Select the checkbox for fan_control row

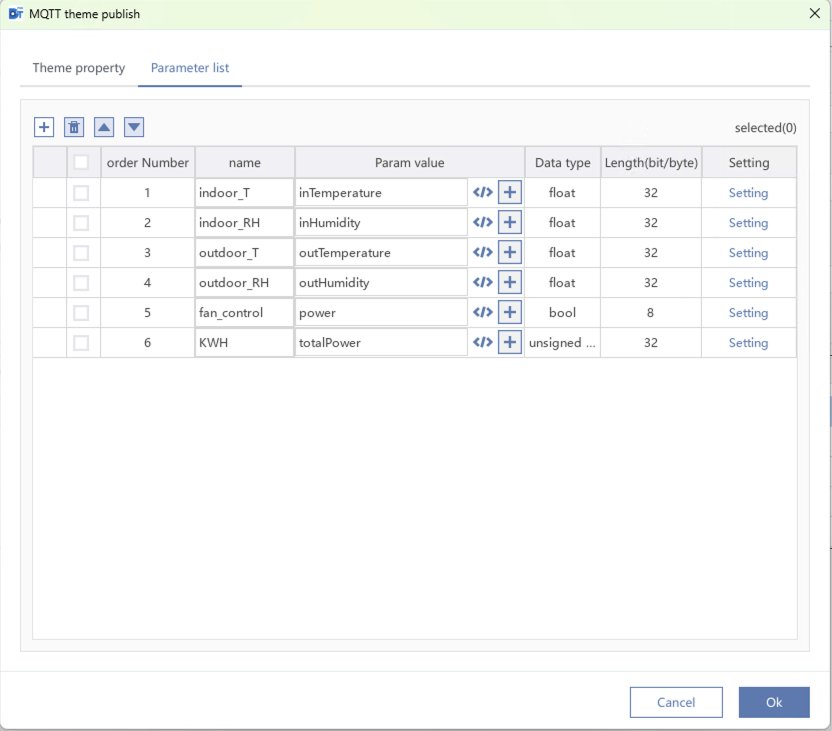[x=81, y=313]
